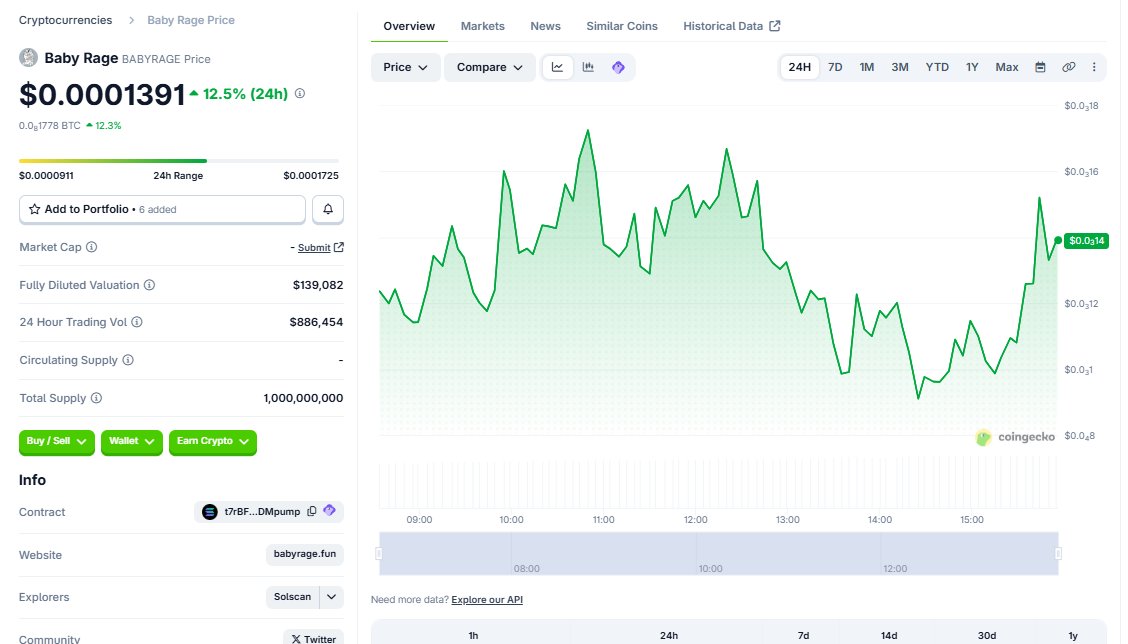Show Circulating Supply info icon

pos(128,360)
